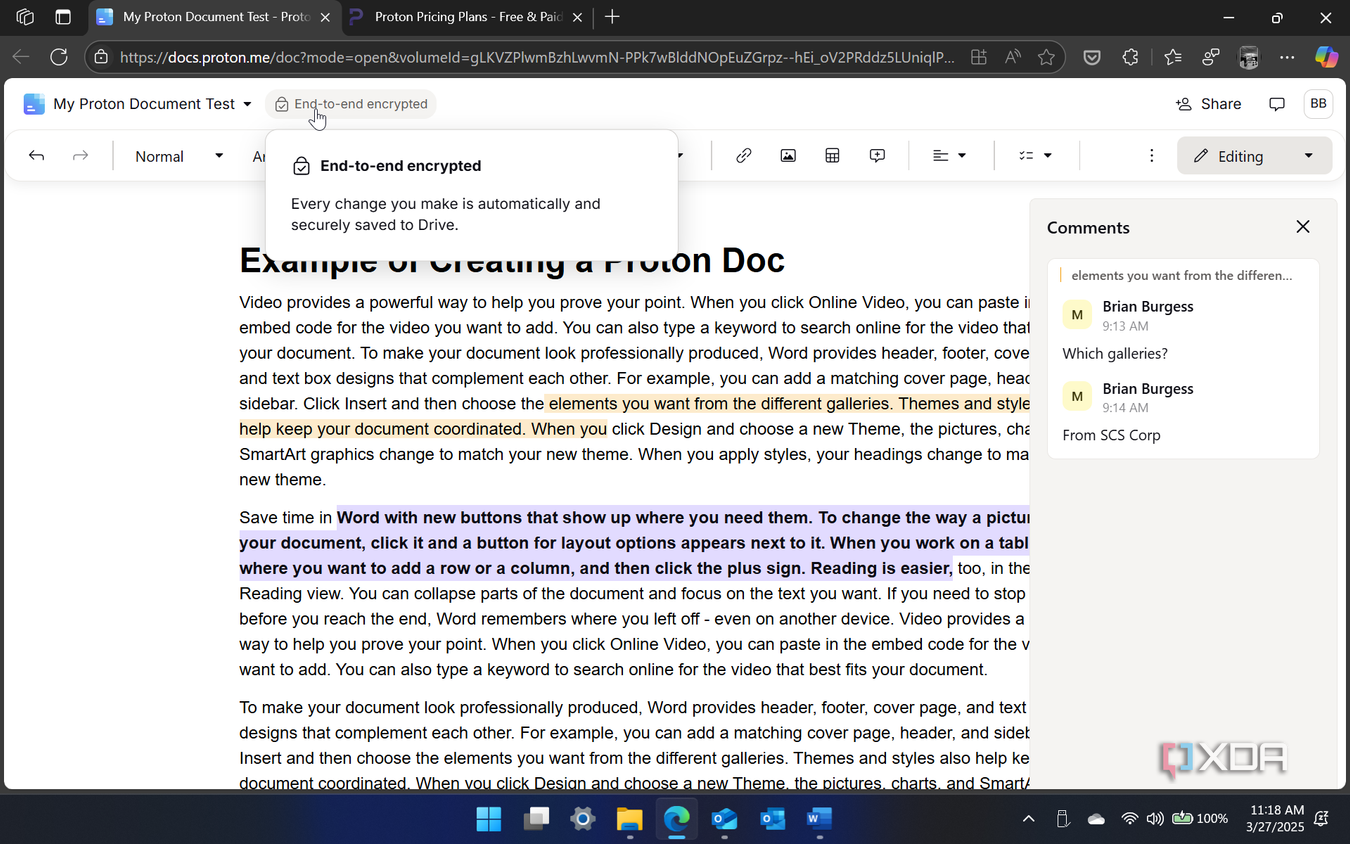The height and width of the screenshot is (844, 1350).
Task: Open the browser profile picture icon
Action: click(x=1249, y=57)
